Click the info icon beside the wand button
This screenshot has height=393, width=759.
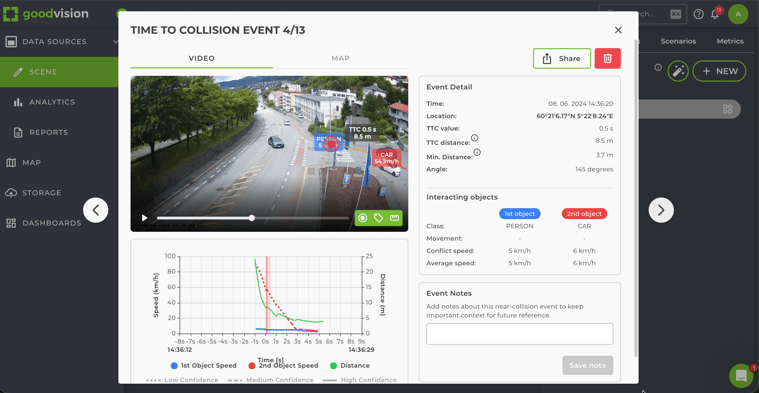click(658, 68)
